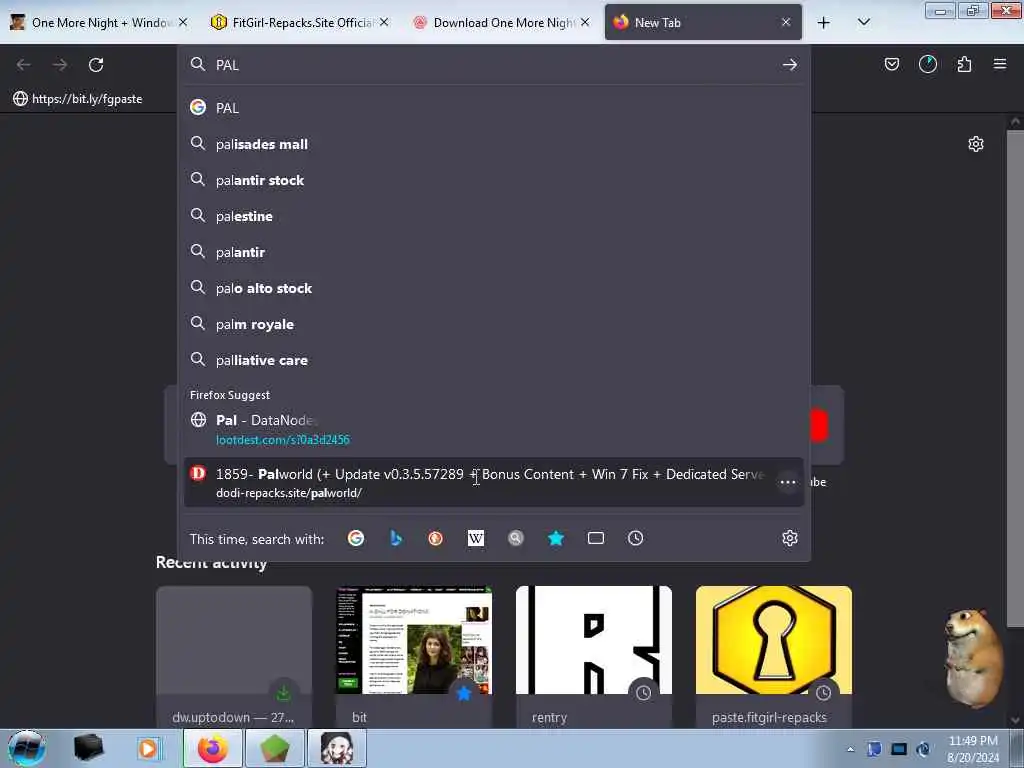1024x768 pixels.
Task: Click the go arrow in the address bar
Action: click(790, 65)
